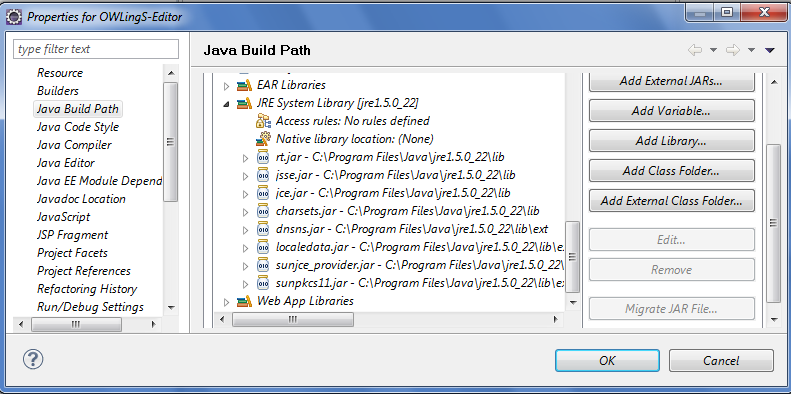791x394 pixels.
Task: Click the library tree horizontal scrollbar thumb
Action: (x=293, y=319)
